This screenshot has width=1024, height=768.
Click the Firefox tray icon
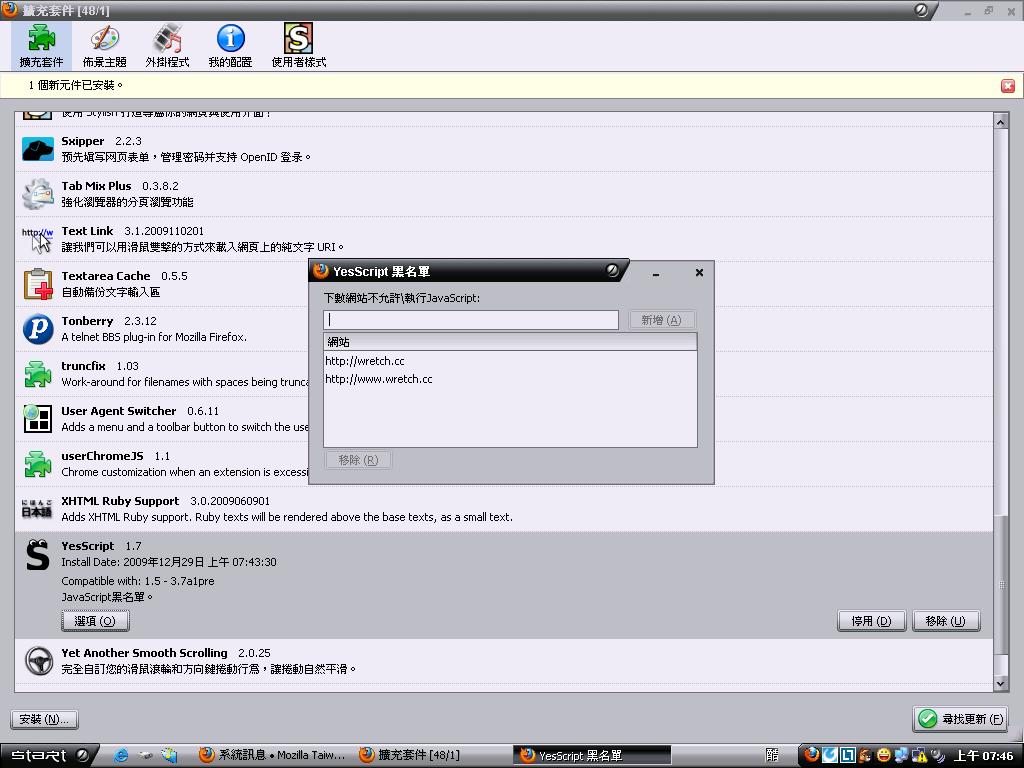point(812,755)
